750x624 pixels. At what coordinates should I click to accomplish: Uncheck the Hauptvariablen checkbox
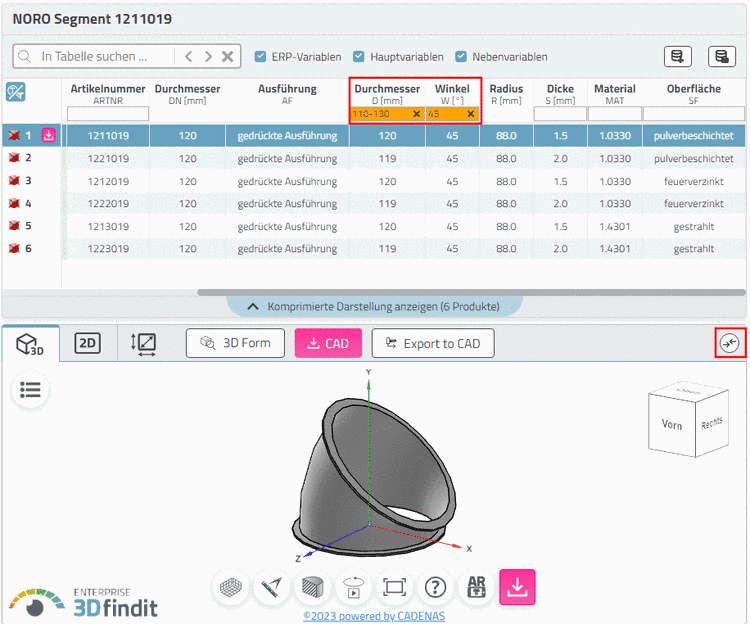tap(359, 56)
